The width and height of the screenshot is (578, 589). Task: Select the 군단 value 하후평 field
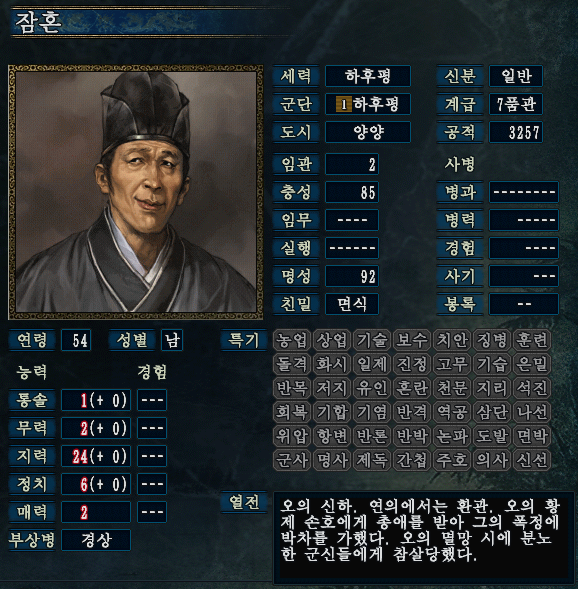click(x=368, y=104)
